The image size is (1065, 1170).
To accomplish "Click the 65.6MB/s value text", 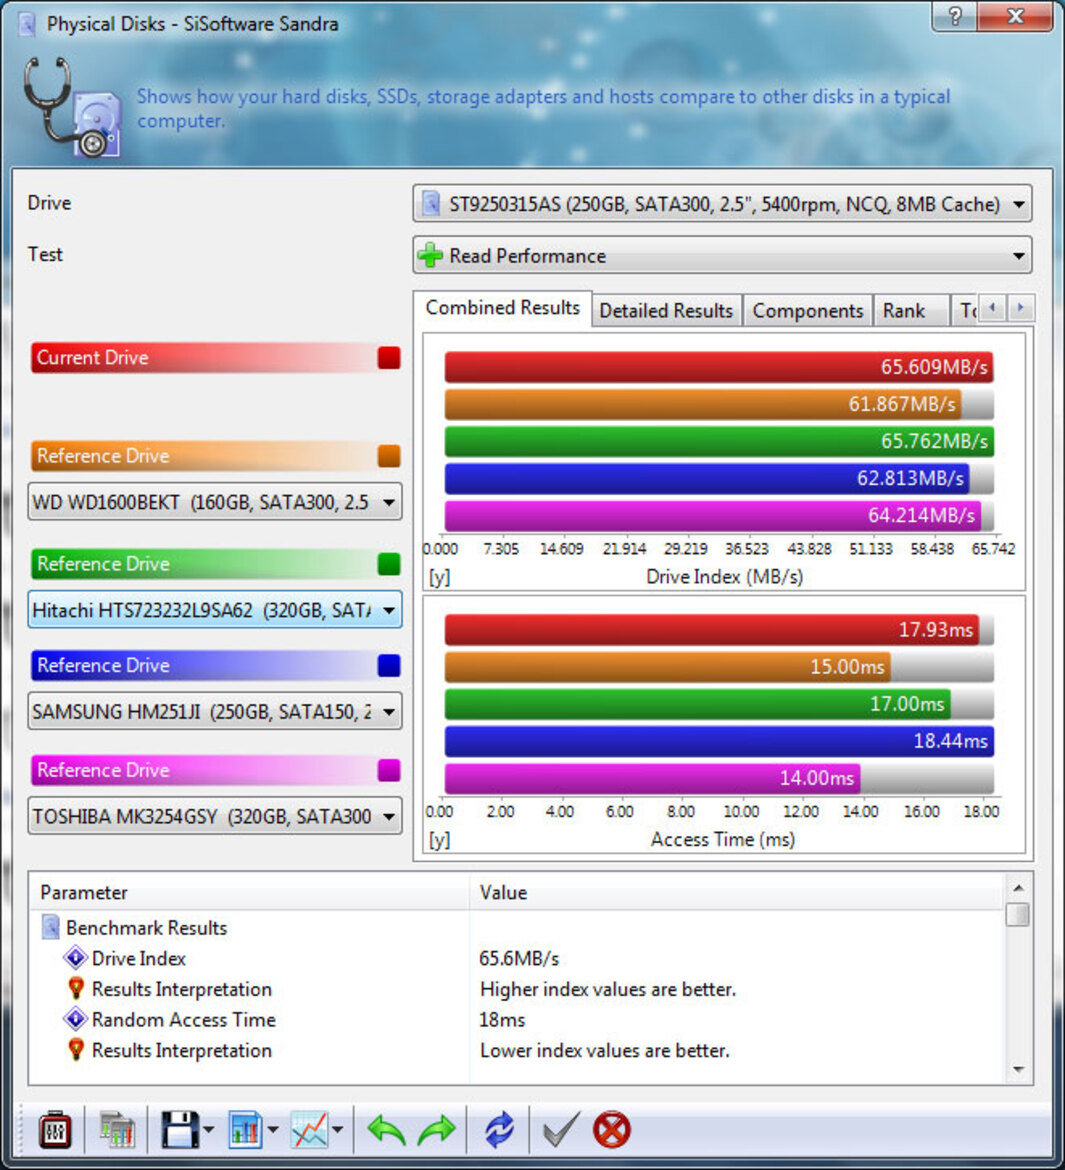I will coord(519,958).
